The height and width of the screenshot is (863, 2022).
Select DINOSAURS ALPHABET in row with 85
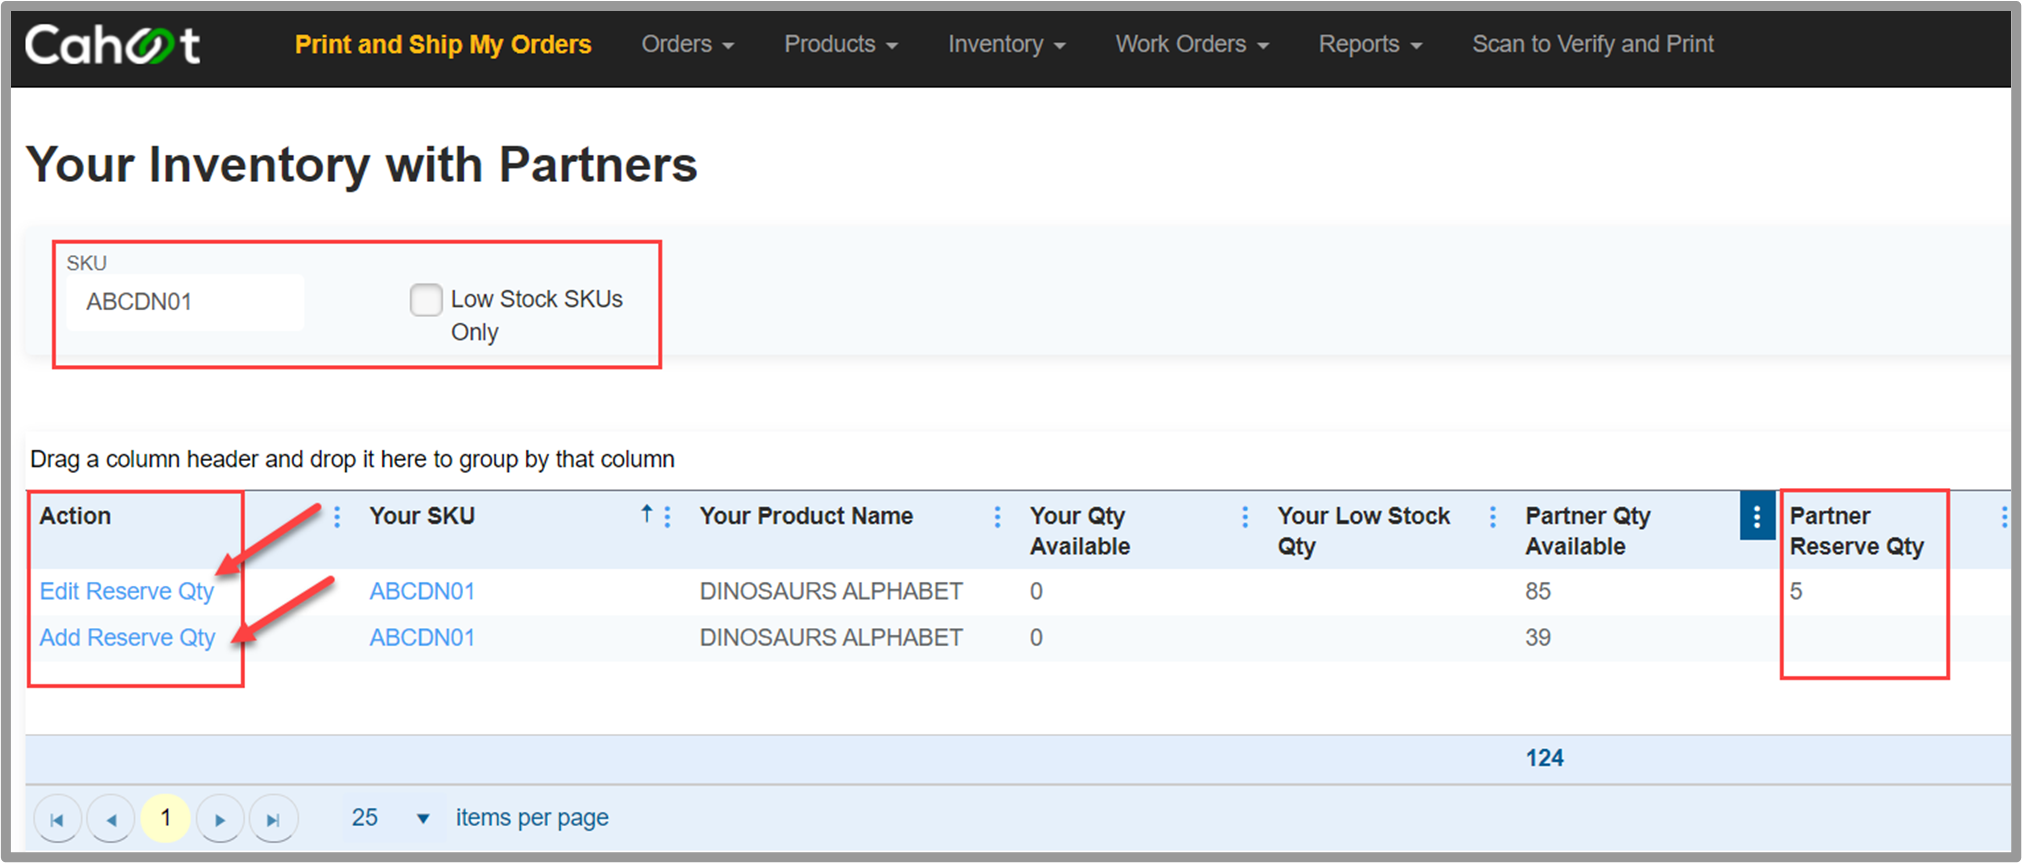click(x=831, y=592)
